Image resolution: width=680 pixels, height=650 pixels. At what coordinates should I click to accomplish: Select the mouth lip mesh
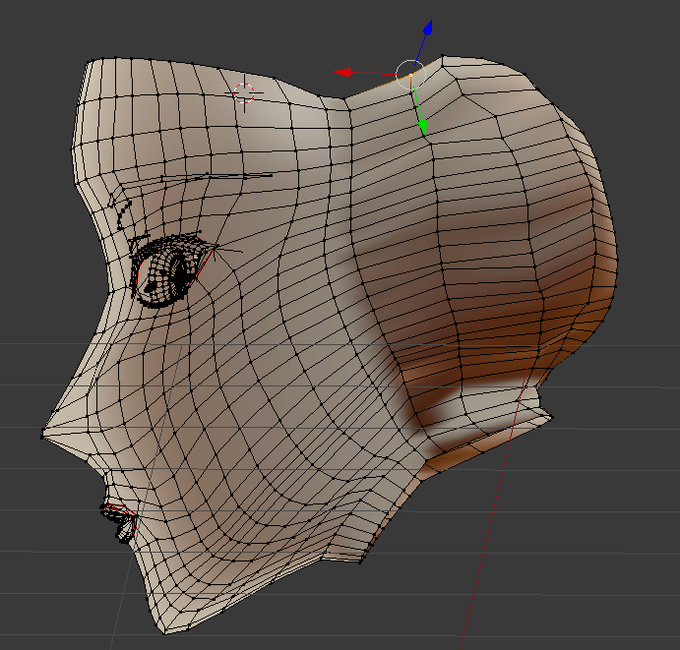coord(120,522)
